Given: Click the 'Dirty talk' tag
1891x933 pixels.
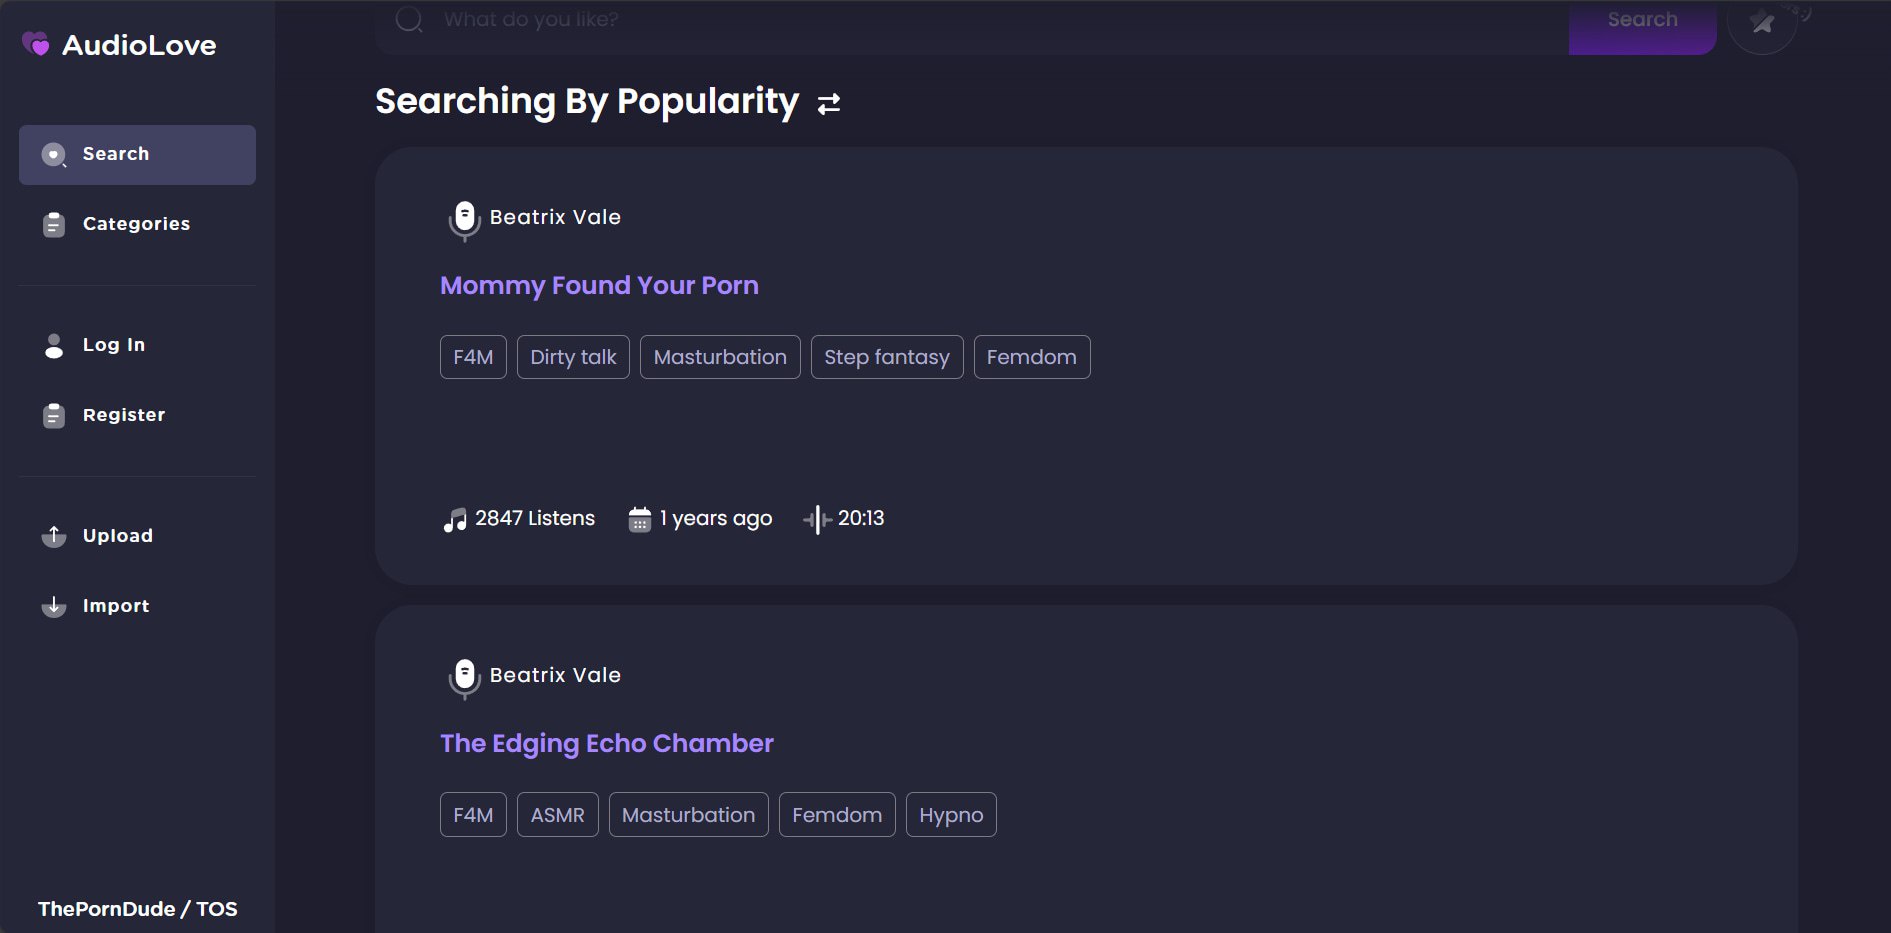Looking at the screenshot, I should [573, 357].
